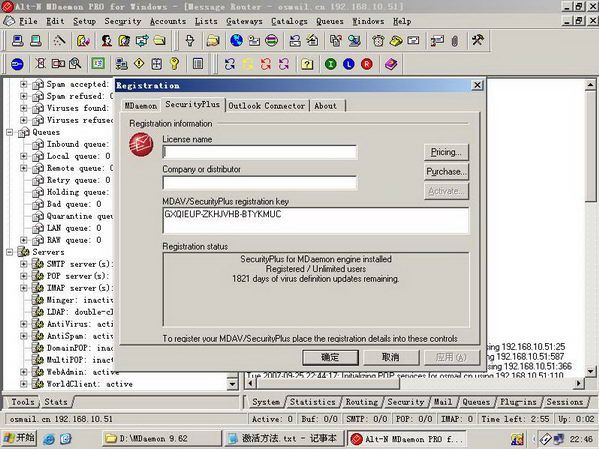The height and width of the screenshot is (449, 599).
Task: Click the MDAV/SecurityPlus registration key field
Action: [316, 220]
